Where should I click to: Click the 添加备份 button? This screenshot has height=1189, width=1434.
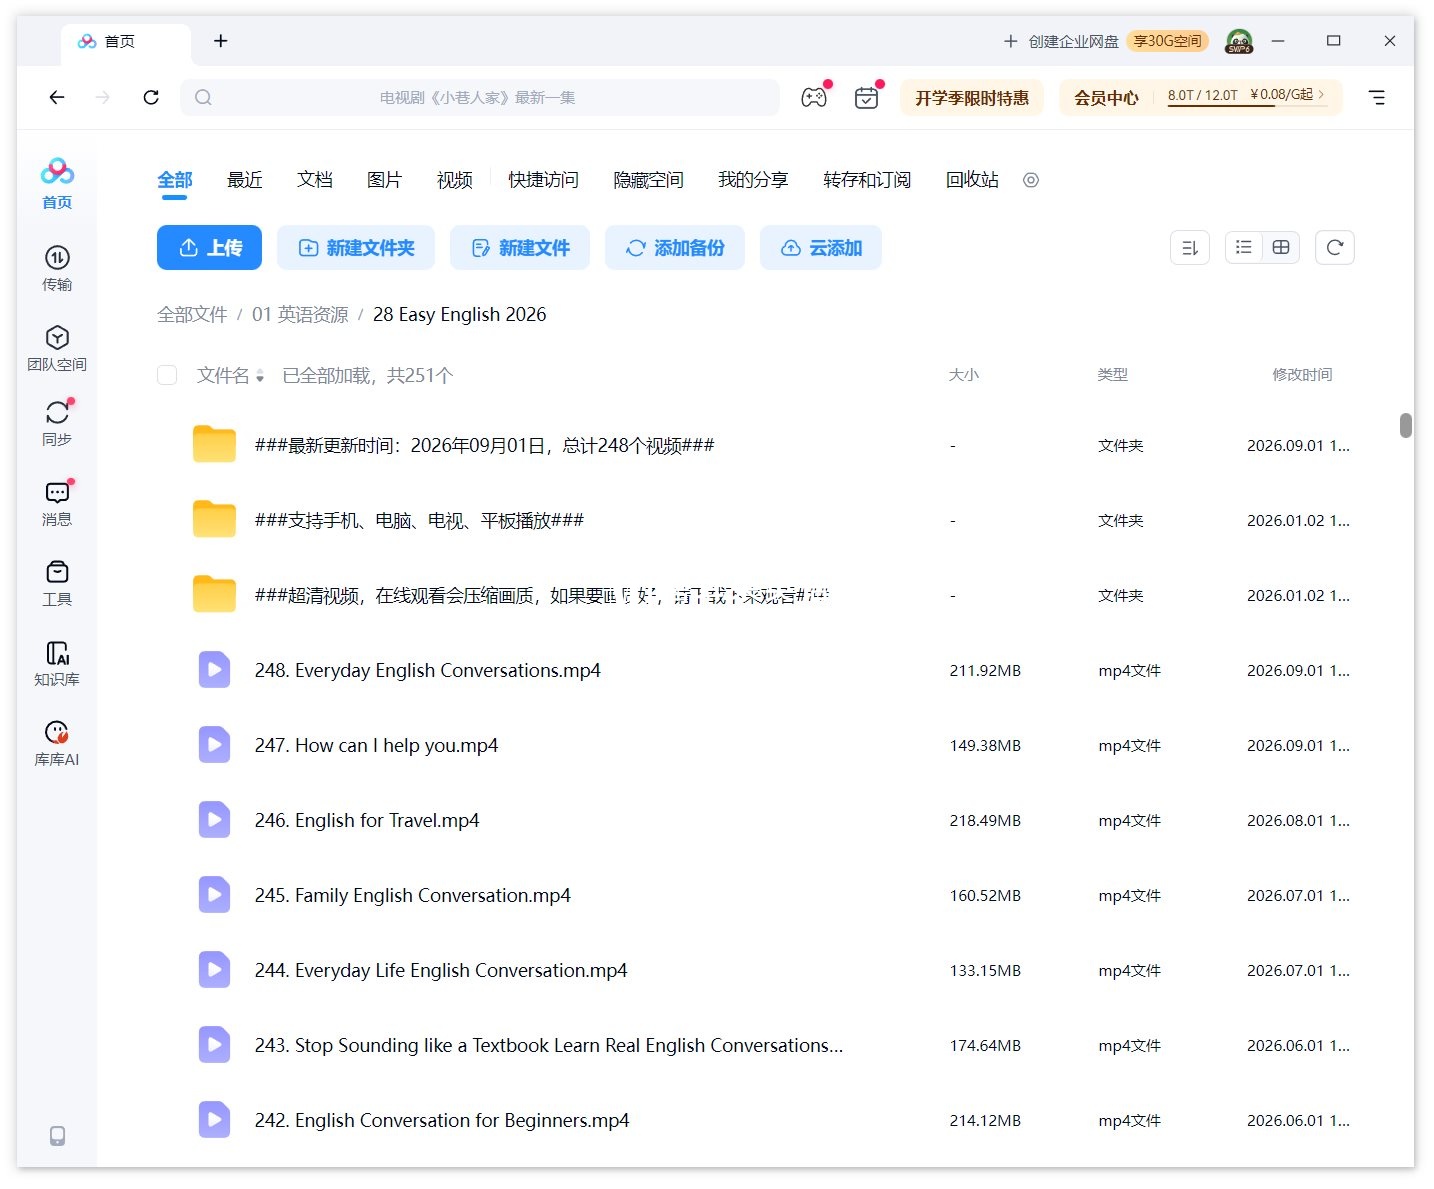(675, 248)
